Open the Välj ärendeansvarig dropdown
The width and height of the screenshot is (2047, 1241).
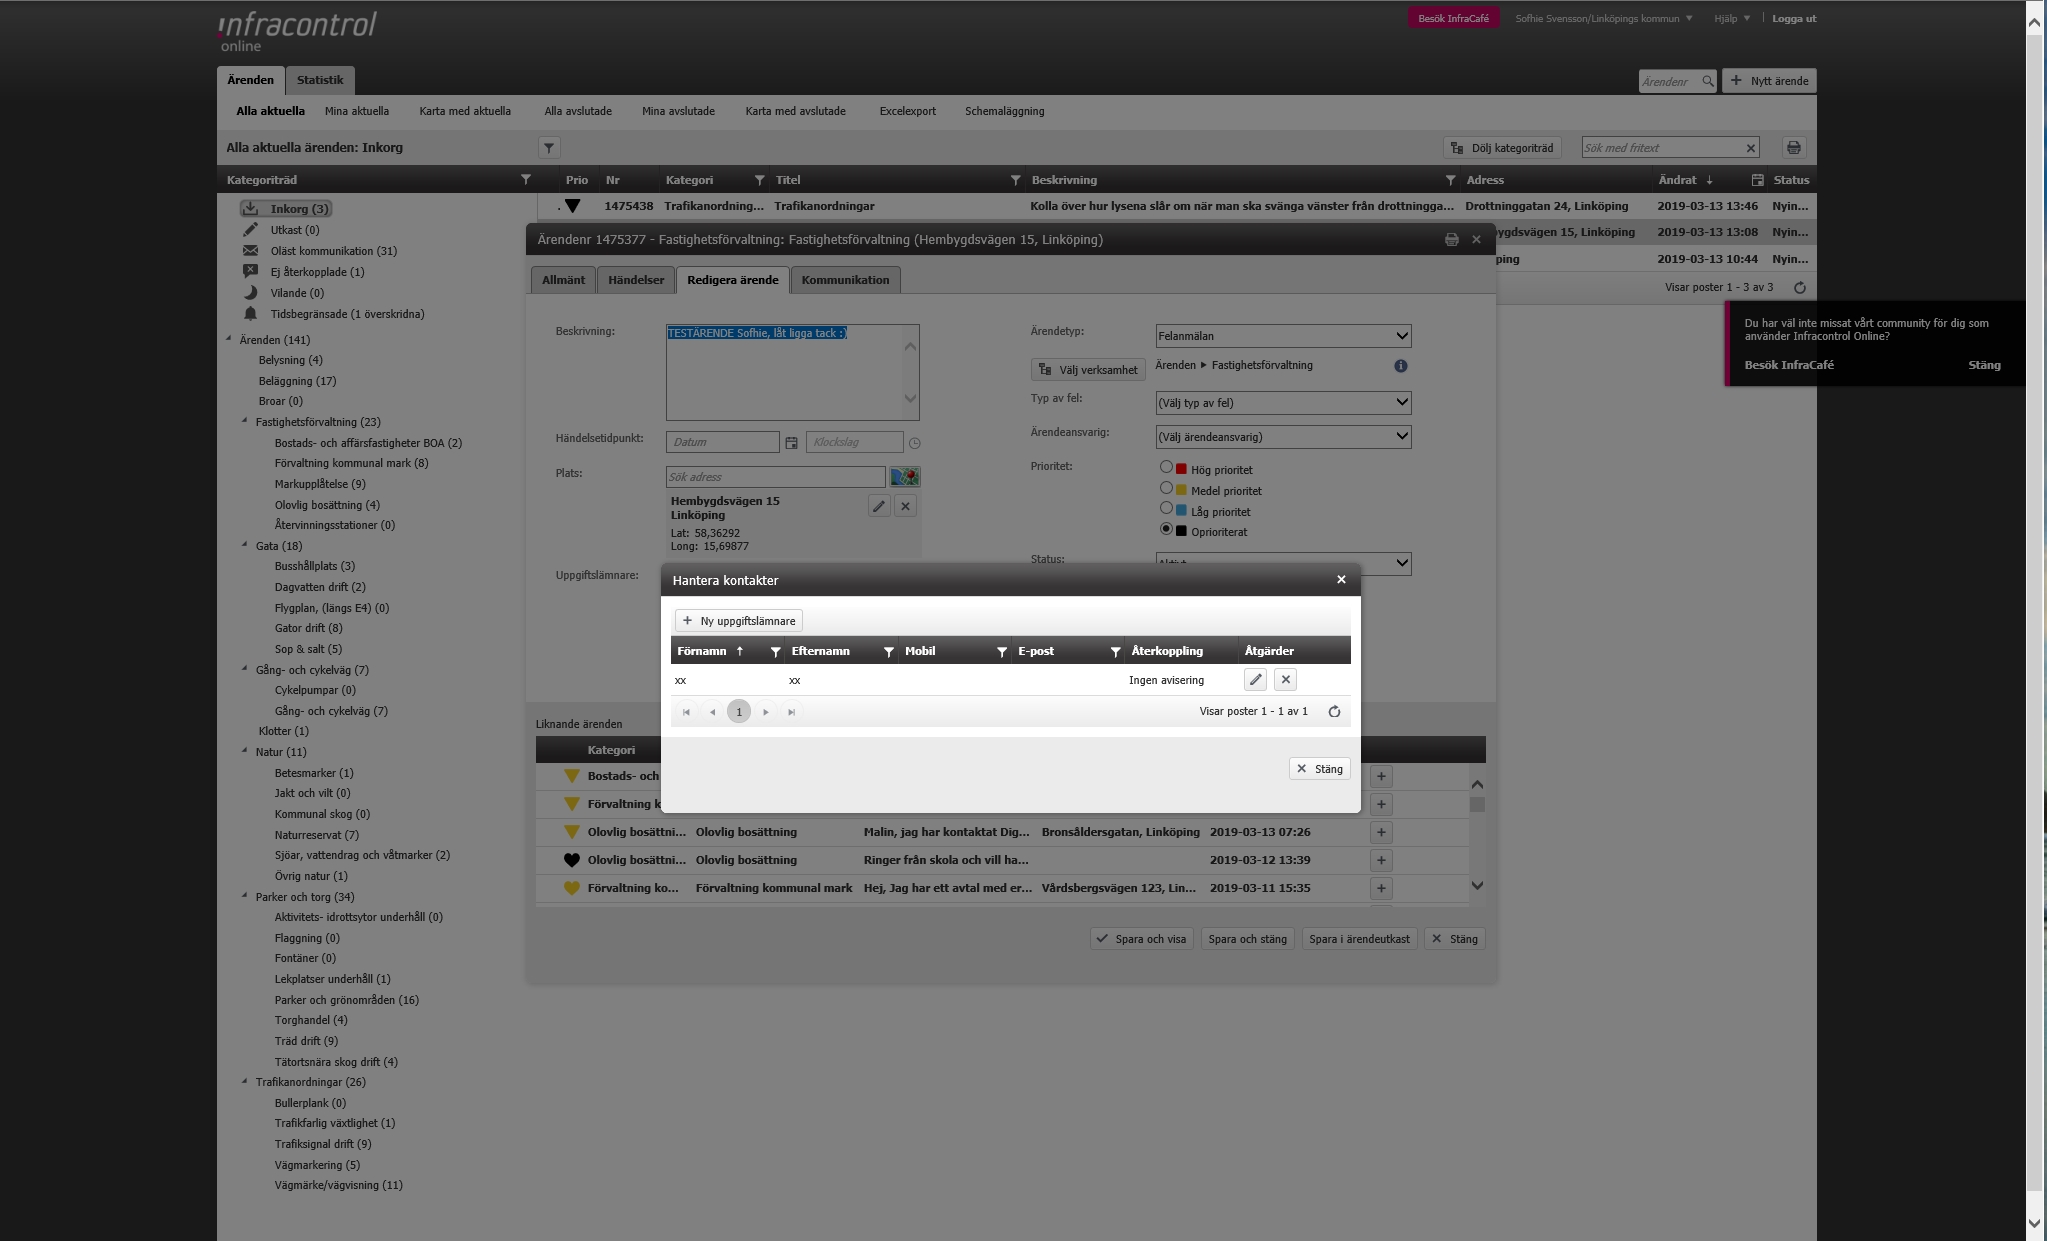(1283, 437)
